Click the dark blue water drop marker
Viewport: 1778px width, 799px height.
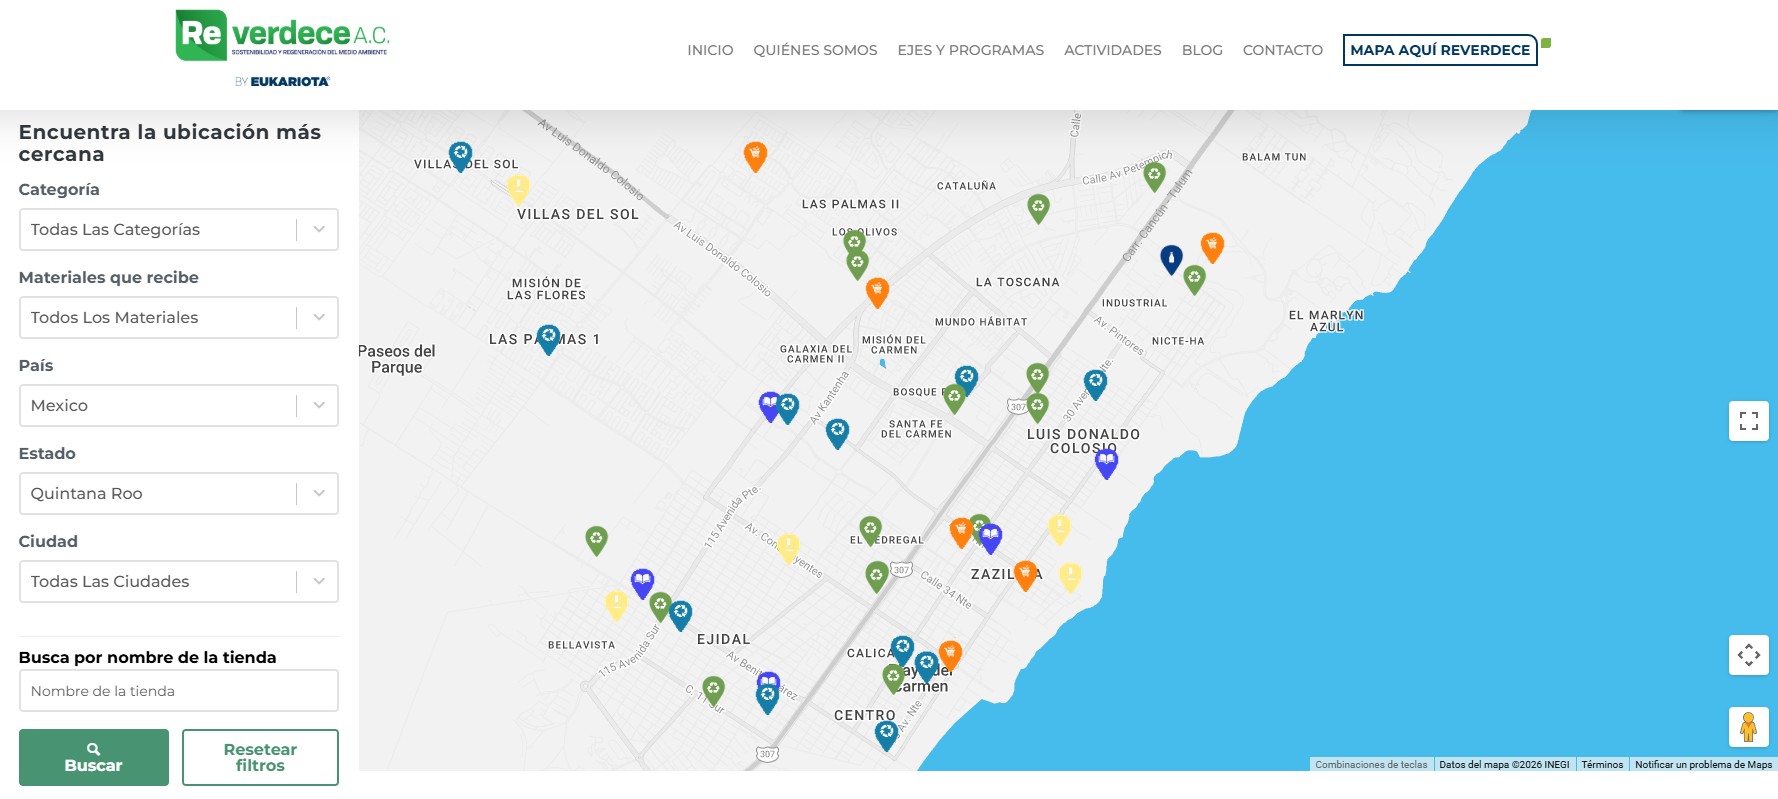[1171, 259]
